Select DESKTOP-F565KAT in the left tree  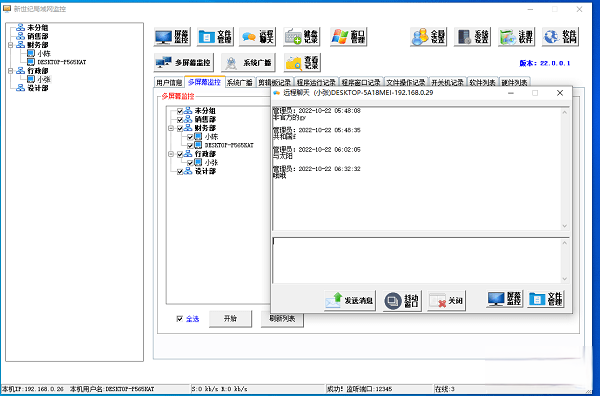[x=62, y=62]
